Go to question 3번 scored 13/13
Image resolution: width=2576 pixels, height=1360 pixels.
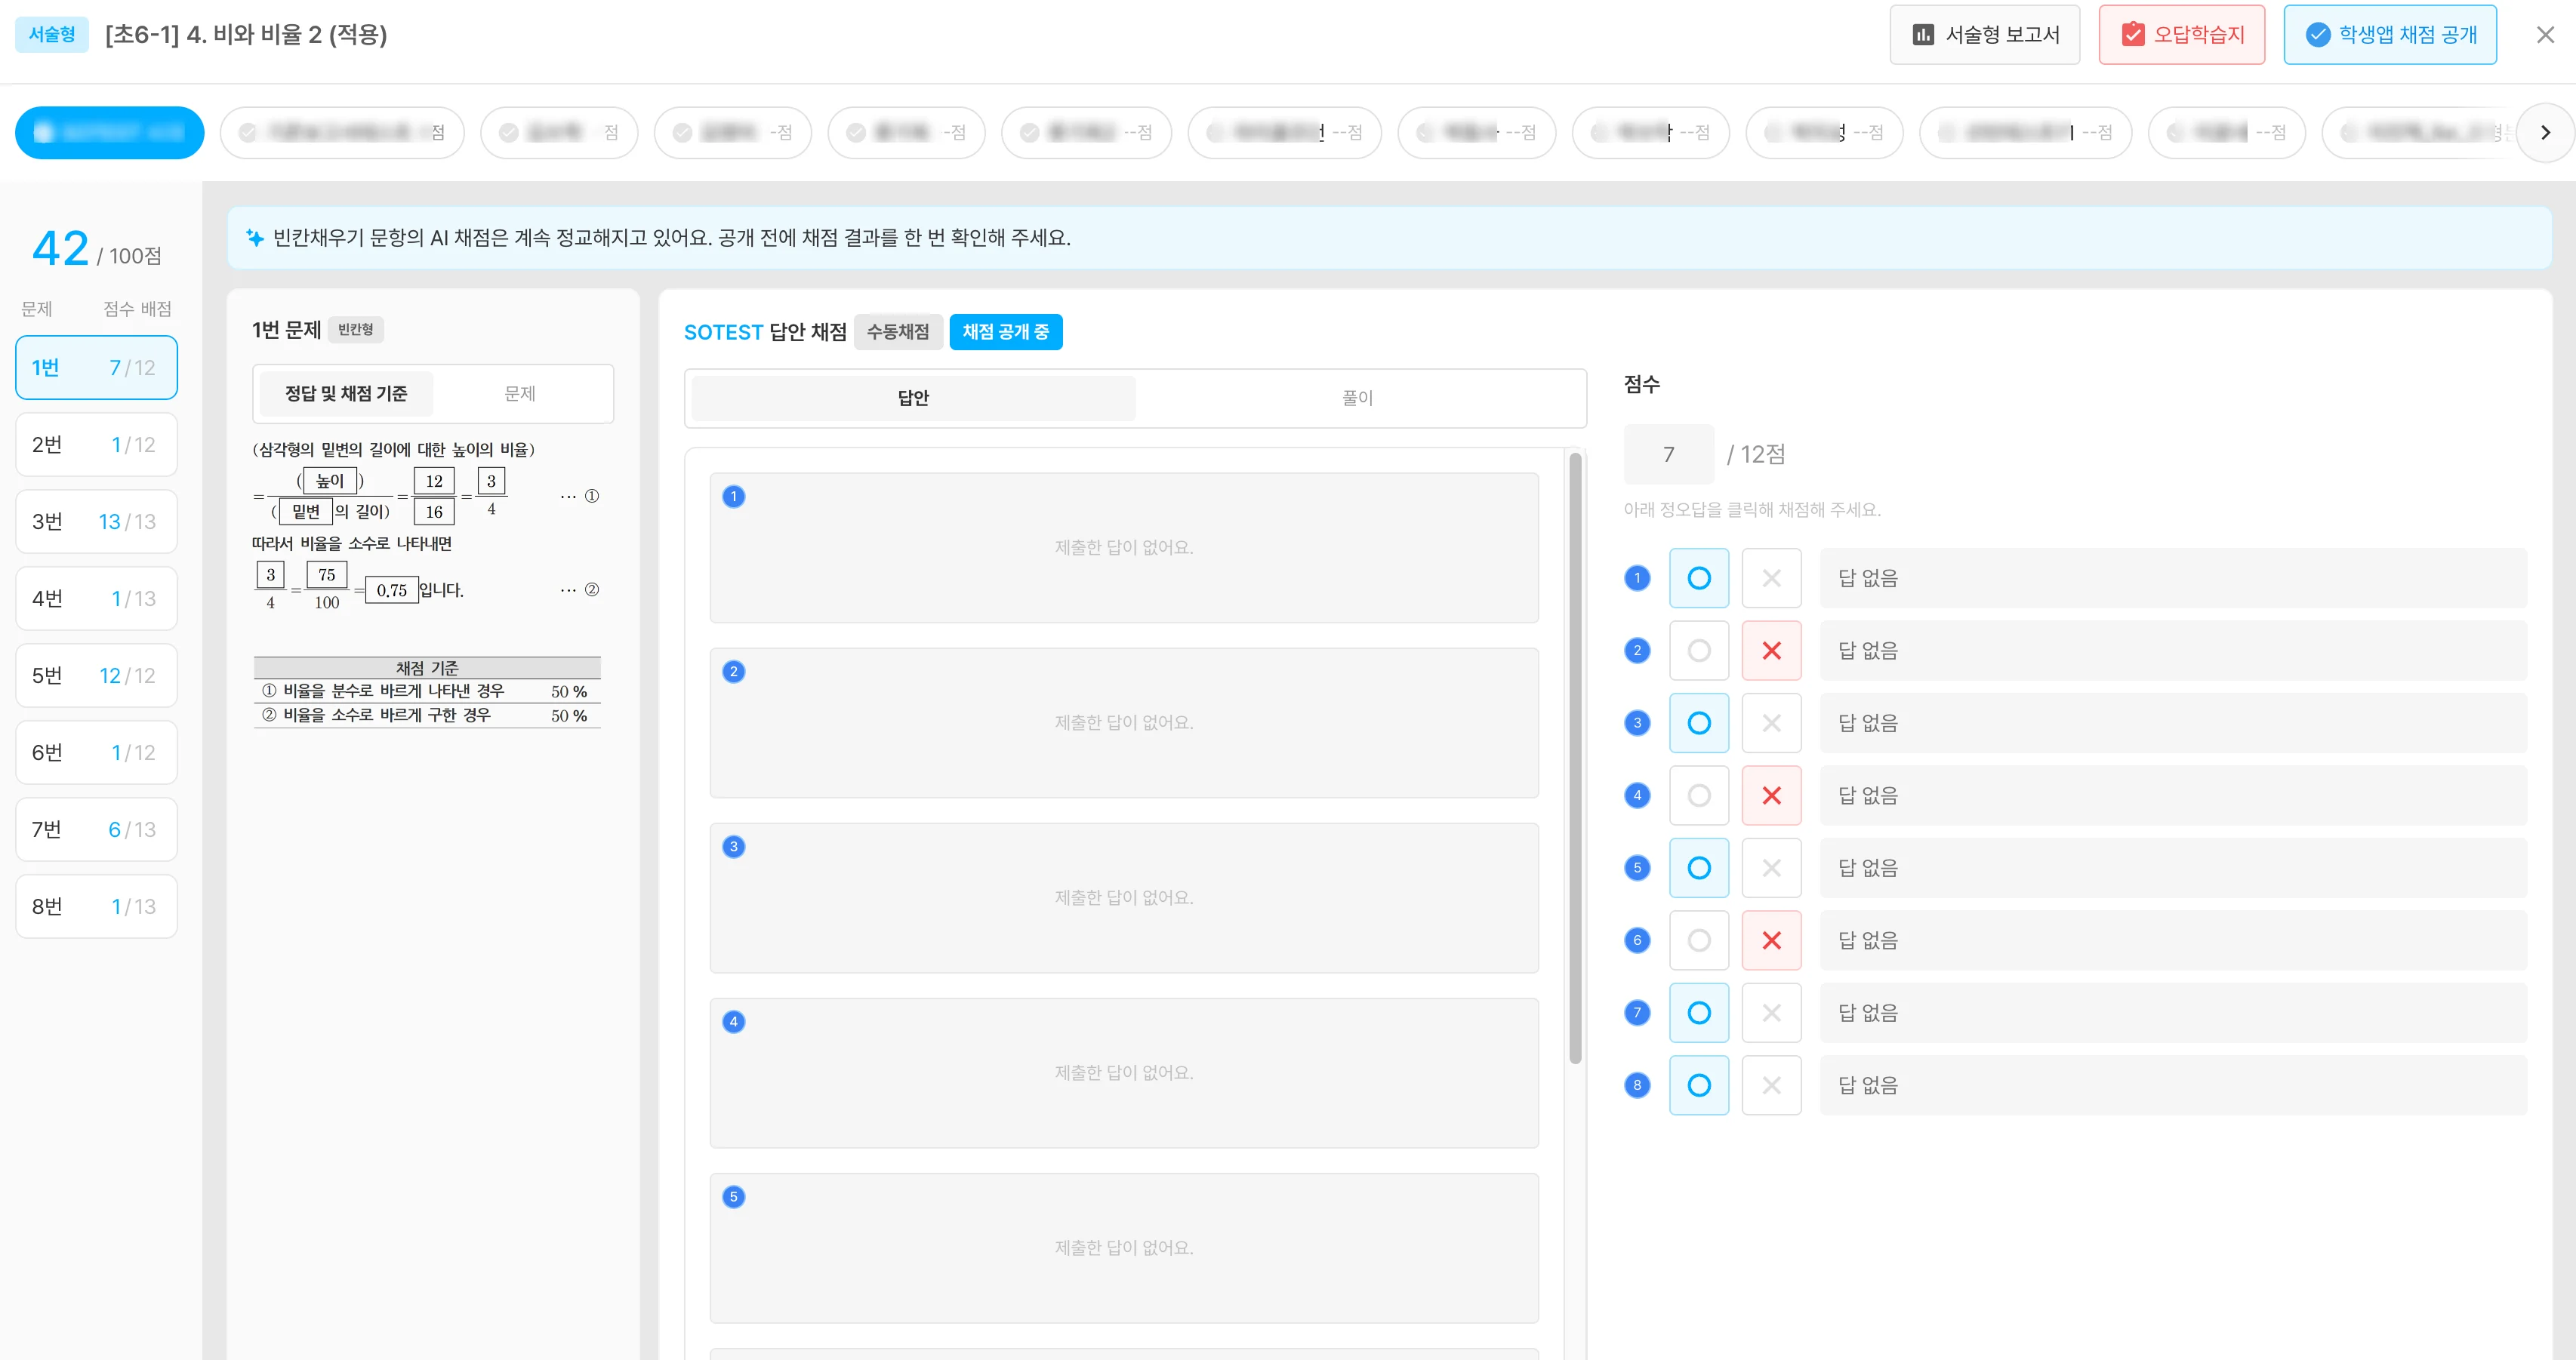(97, 522)
